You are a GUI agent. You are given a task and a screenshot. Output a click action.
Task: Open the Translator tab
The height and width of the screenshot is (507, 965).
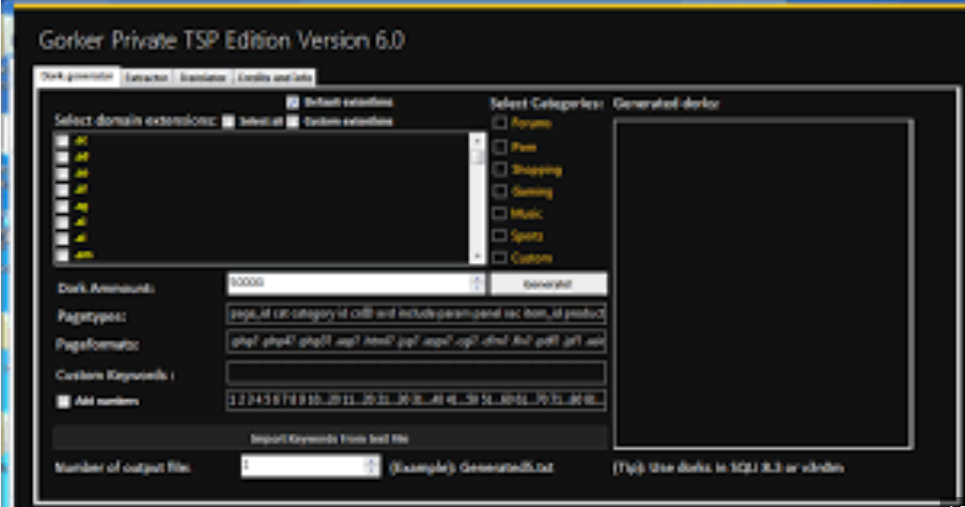pos(203,78)
